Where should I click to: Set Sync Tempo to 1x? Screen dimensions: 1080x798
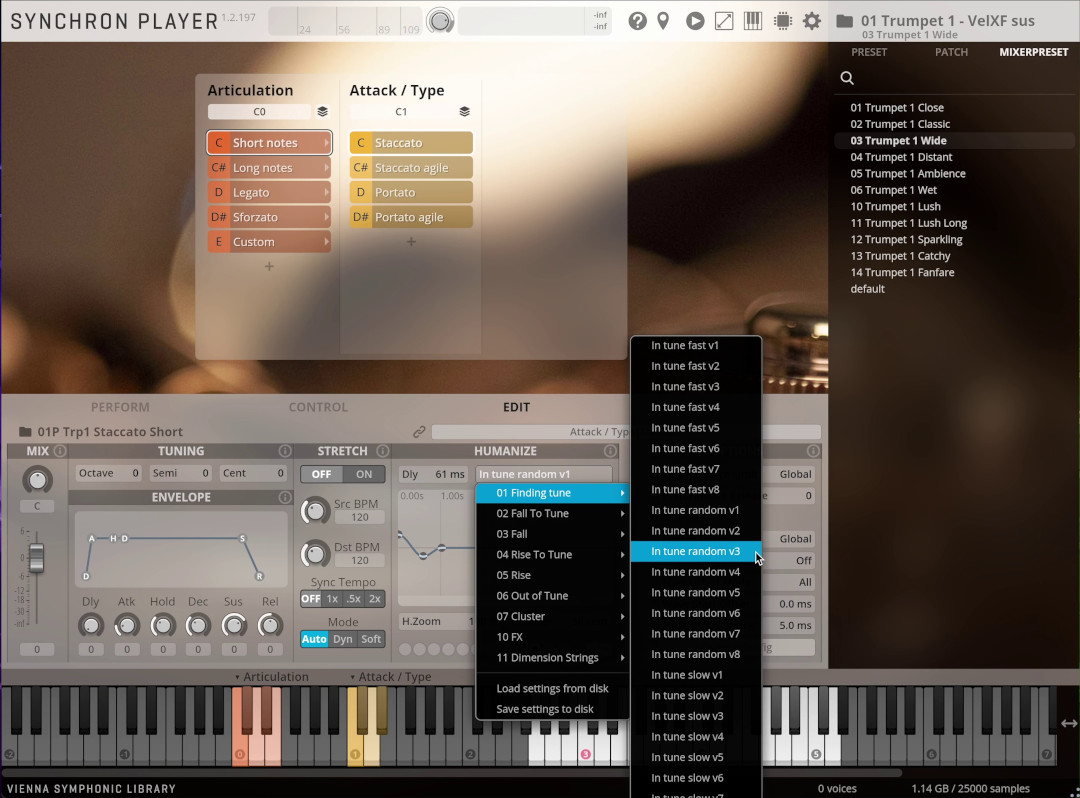332,599
